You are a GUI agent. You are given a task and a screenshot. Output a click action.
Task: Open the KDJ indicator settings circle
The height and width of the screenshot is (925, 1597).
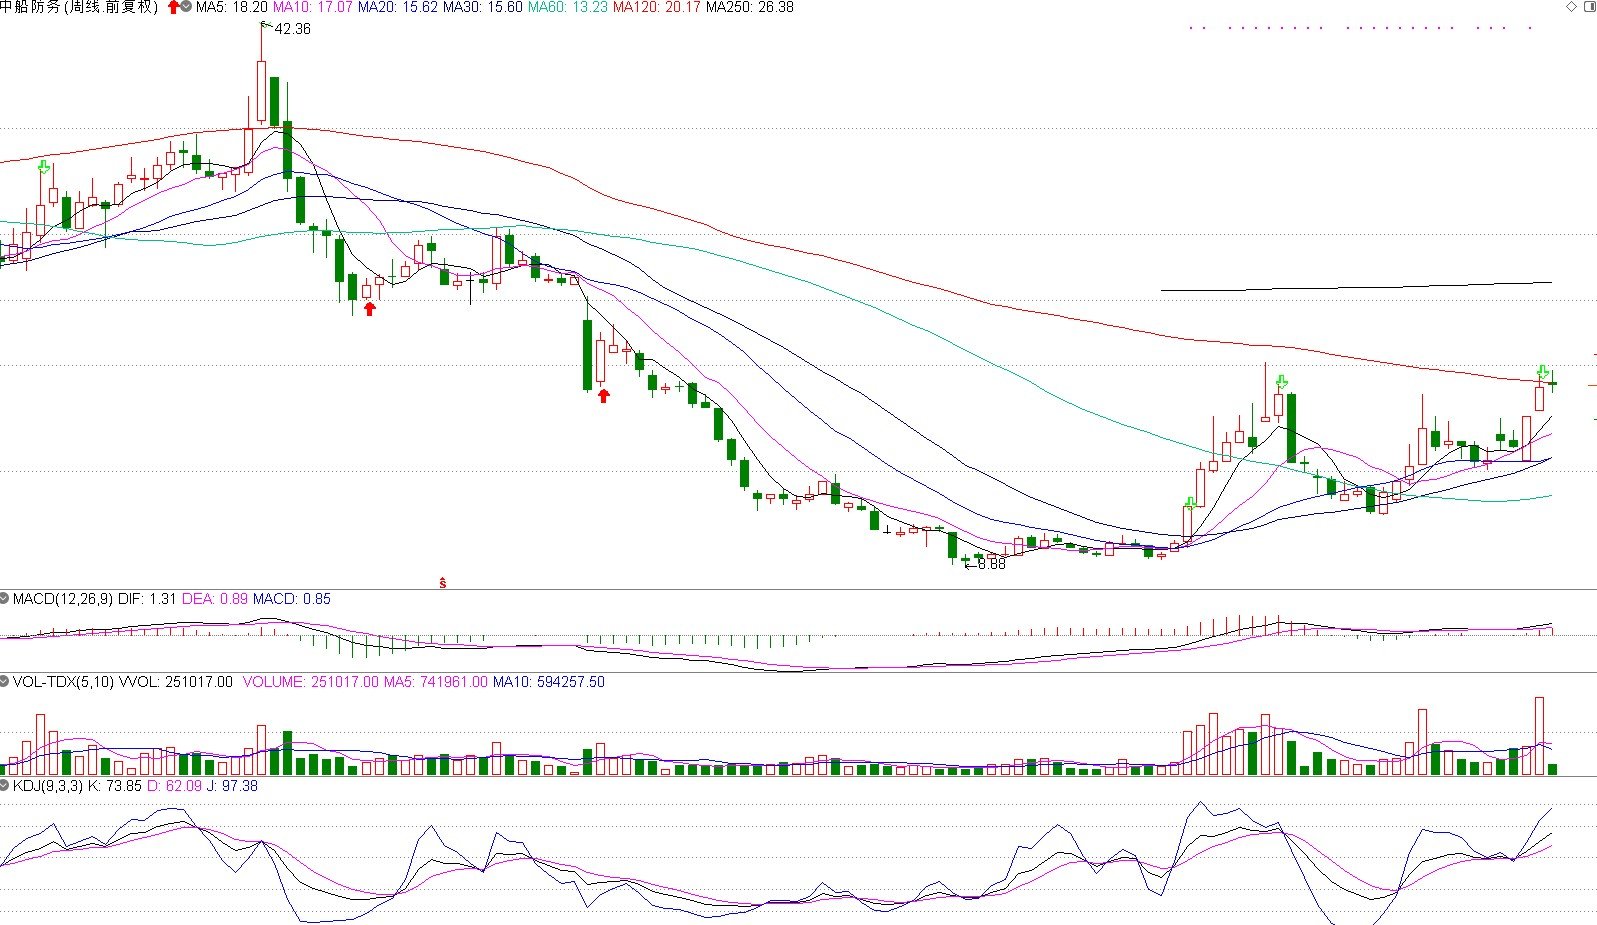point(5,786)
